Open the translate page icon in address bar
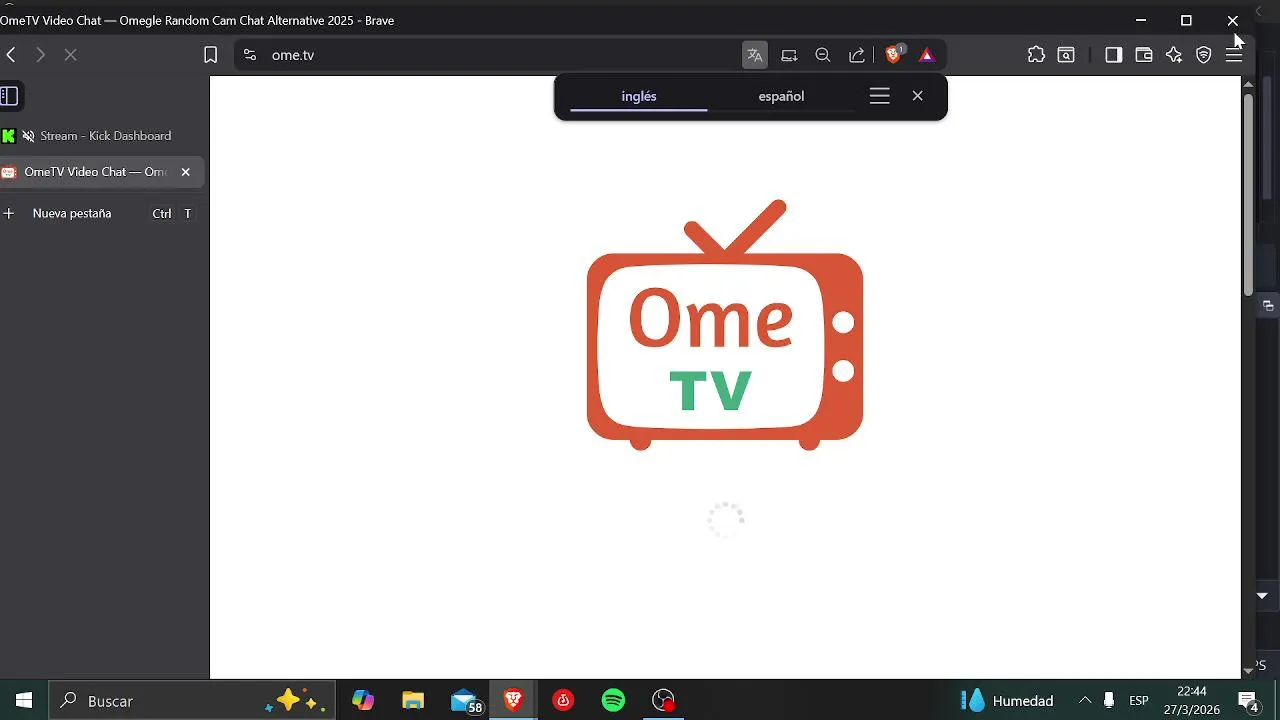The height and width of the screenshot is (720, 1280). 755,55
